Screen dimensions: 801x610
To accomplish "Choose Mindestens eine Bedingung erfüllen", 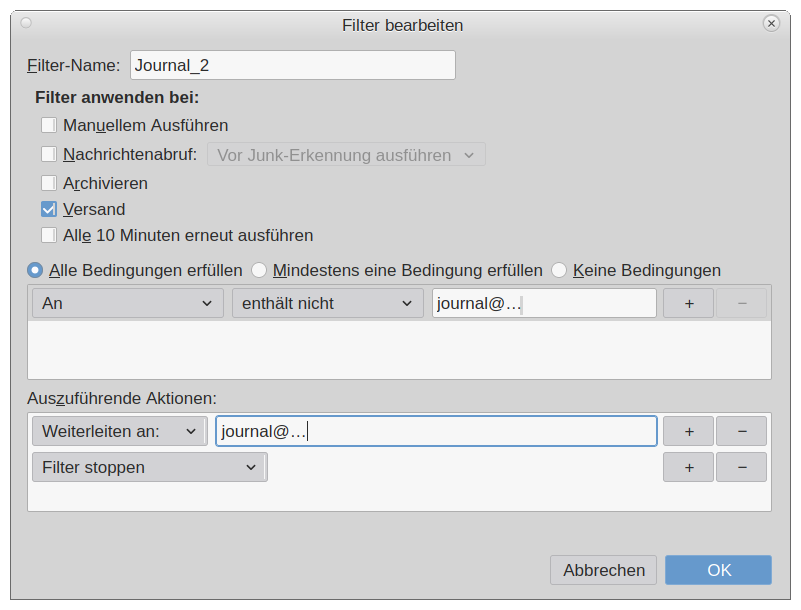I will [x=259, y=270].
